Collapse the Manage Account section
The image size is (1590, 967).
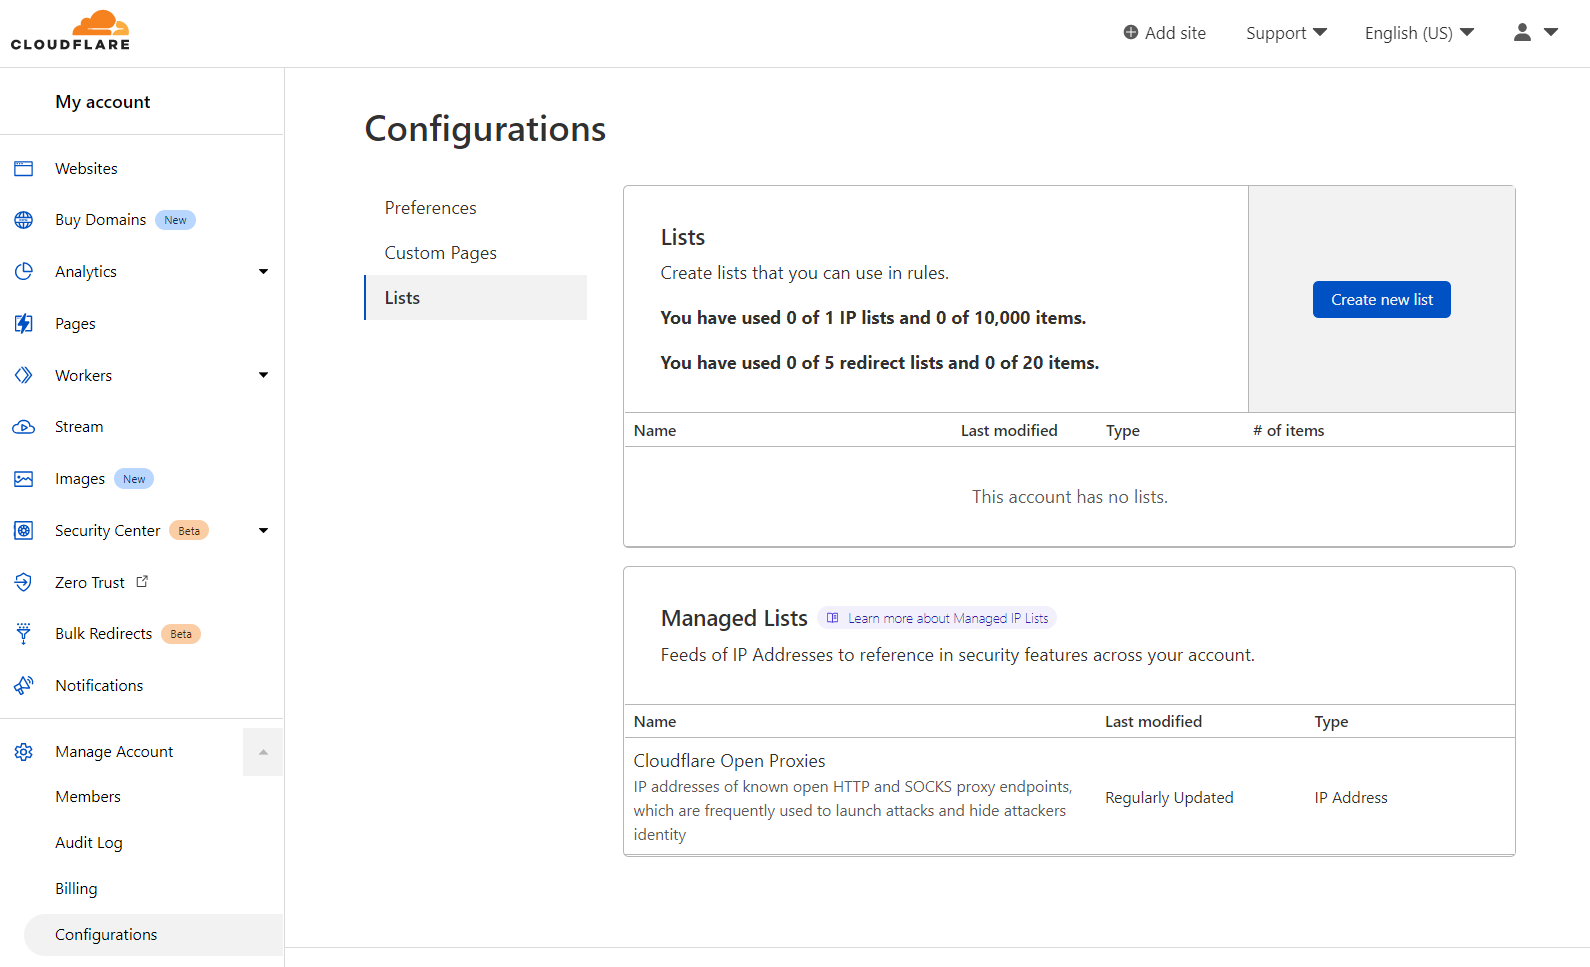pyautogui.click(x=263, y=752)
